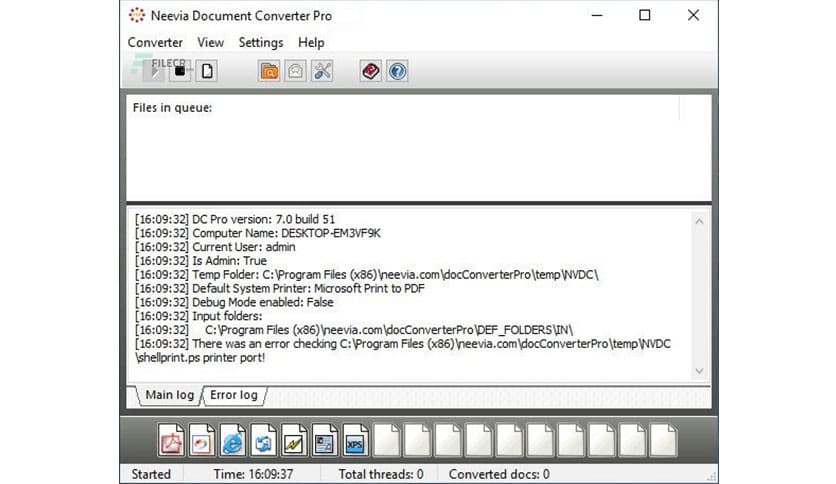
Task: Open the View menu
Action: [x=211, y=43]
